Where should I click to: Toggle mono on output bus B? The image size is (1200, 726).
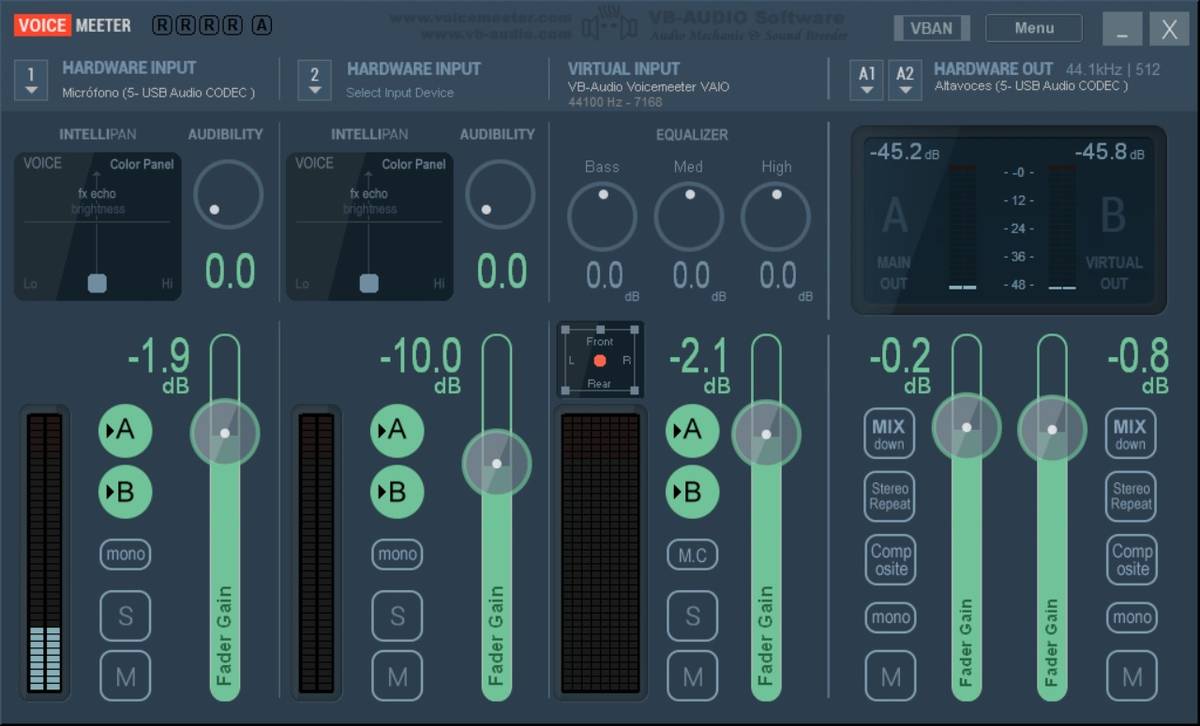(x=1132, y=618)
